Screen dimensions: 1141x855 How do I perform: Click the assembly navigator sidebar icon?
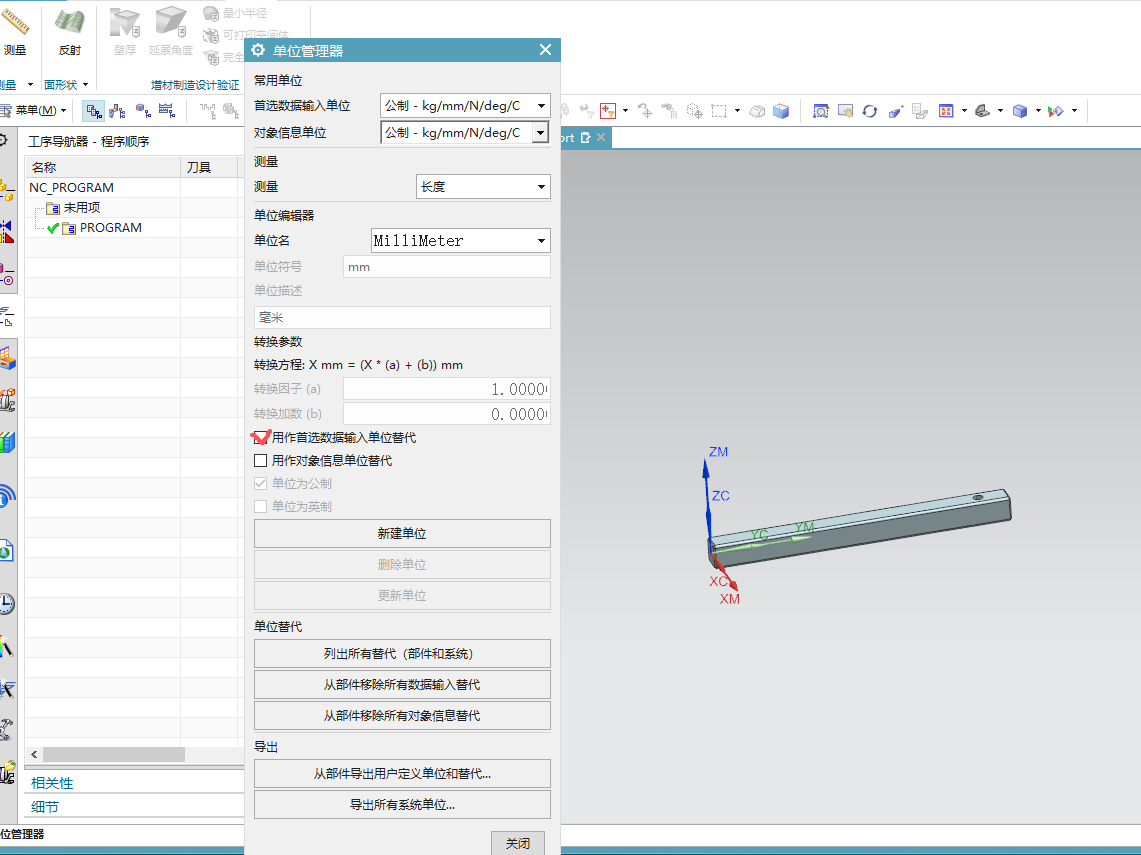tap(7, 191)
